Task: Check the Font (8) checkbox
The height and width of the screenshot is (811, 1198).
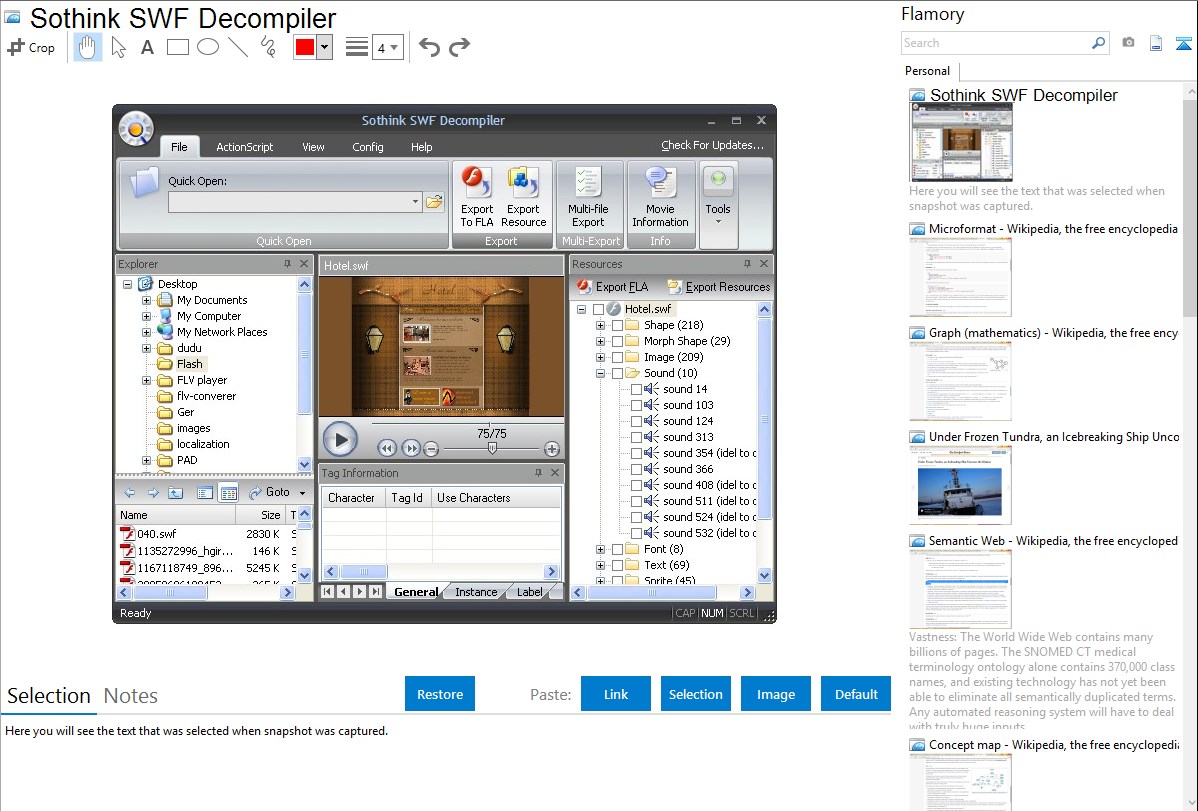Action: coord(617,550)
